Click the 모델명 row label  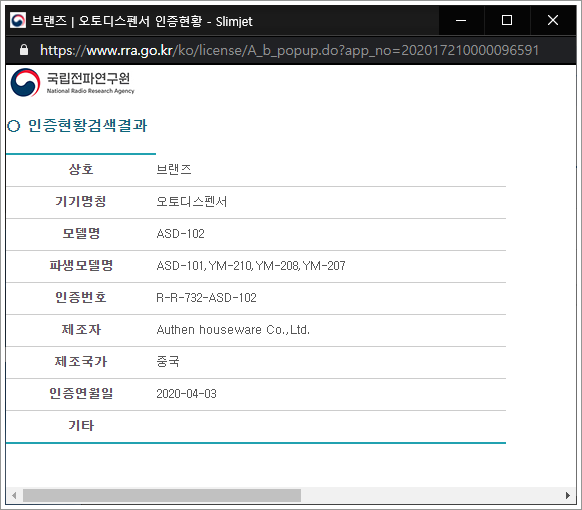click(x=81, y=234)
